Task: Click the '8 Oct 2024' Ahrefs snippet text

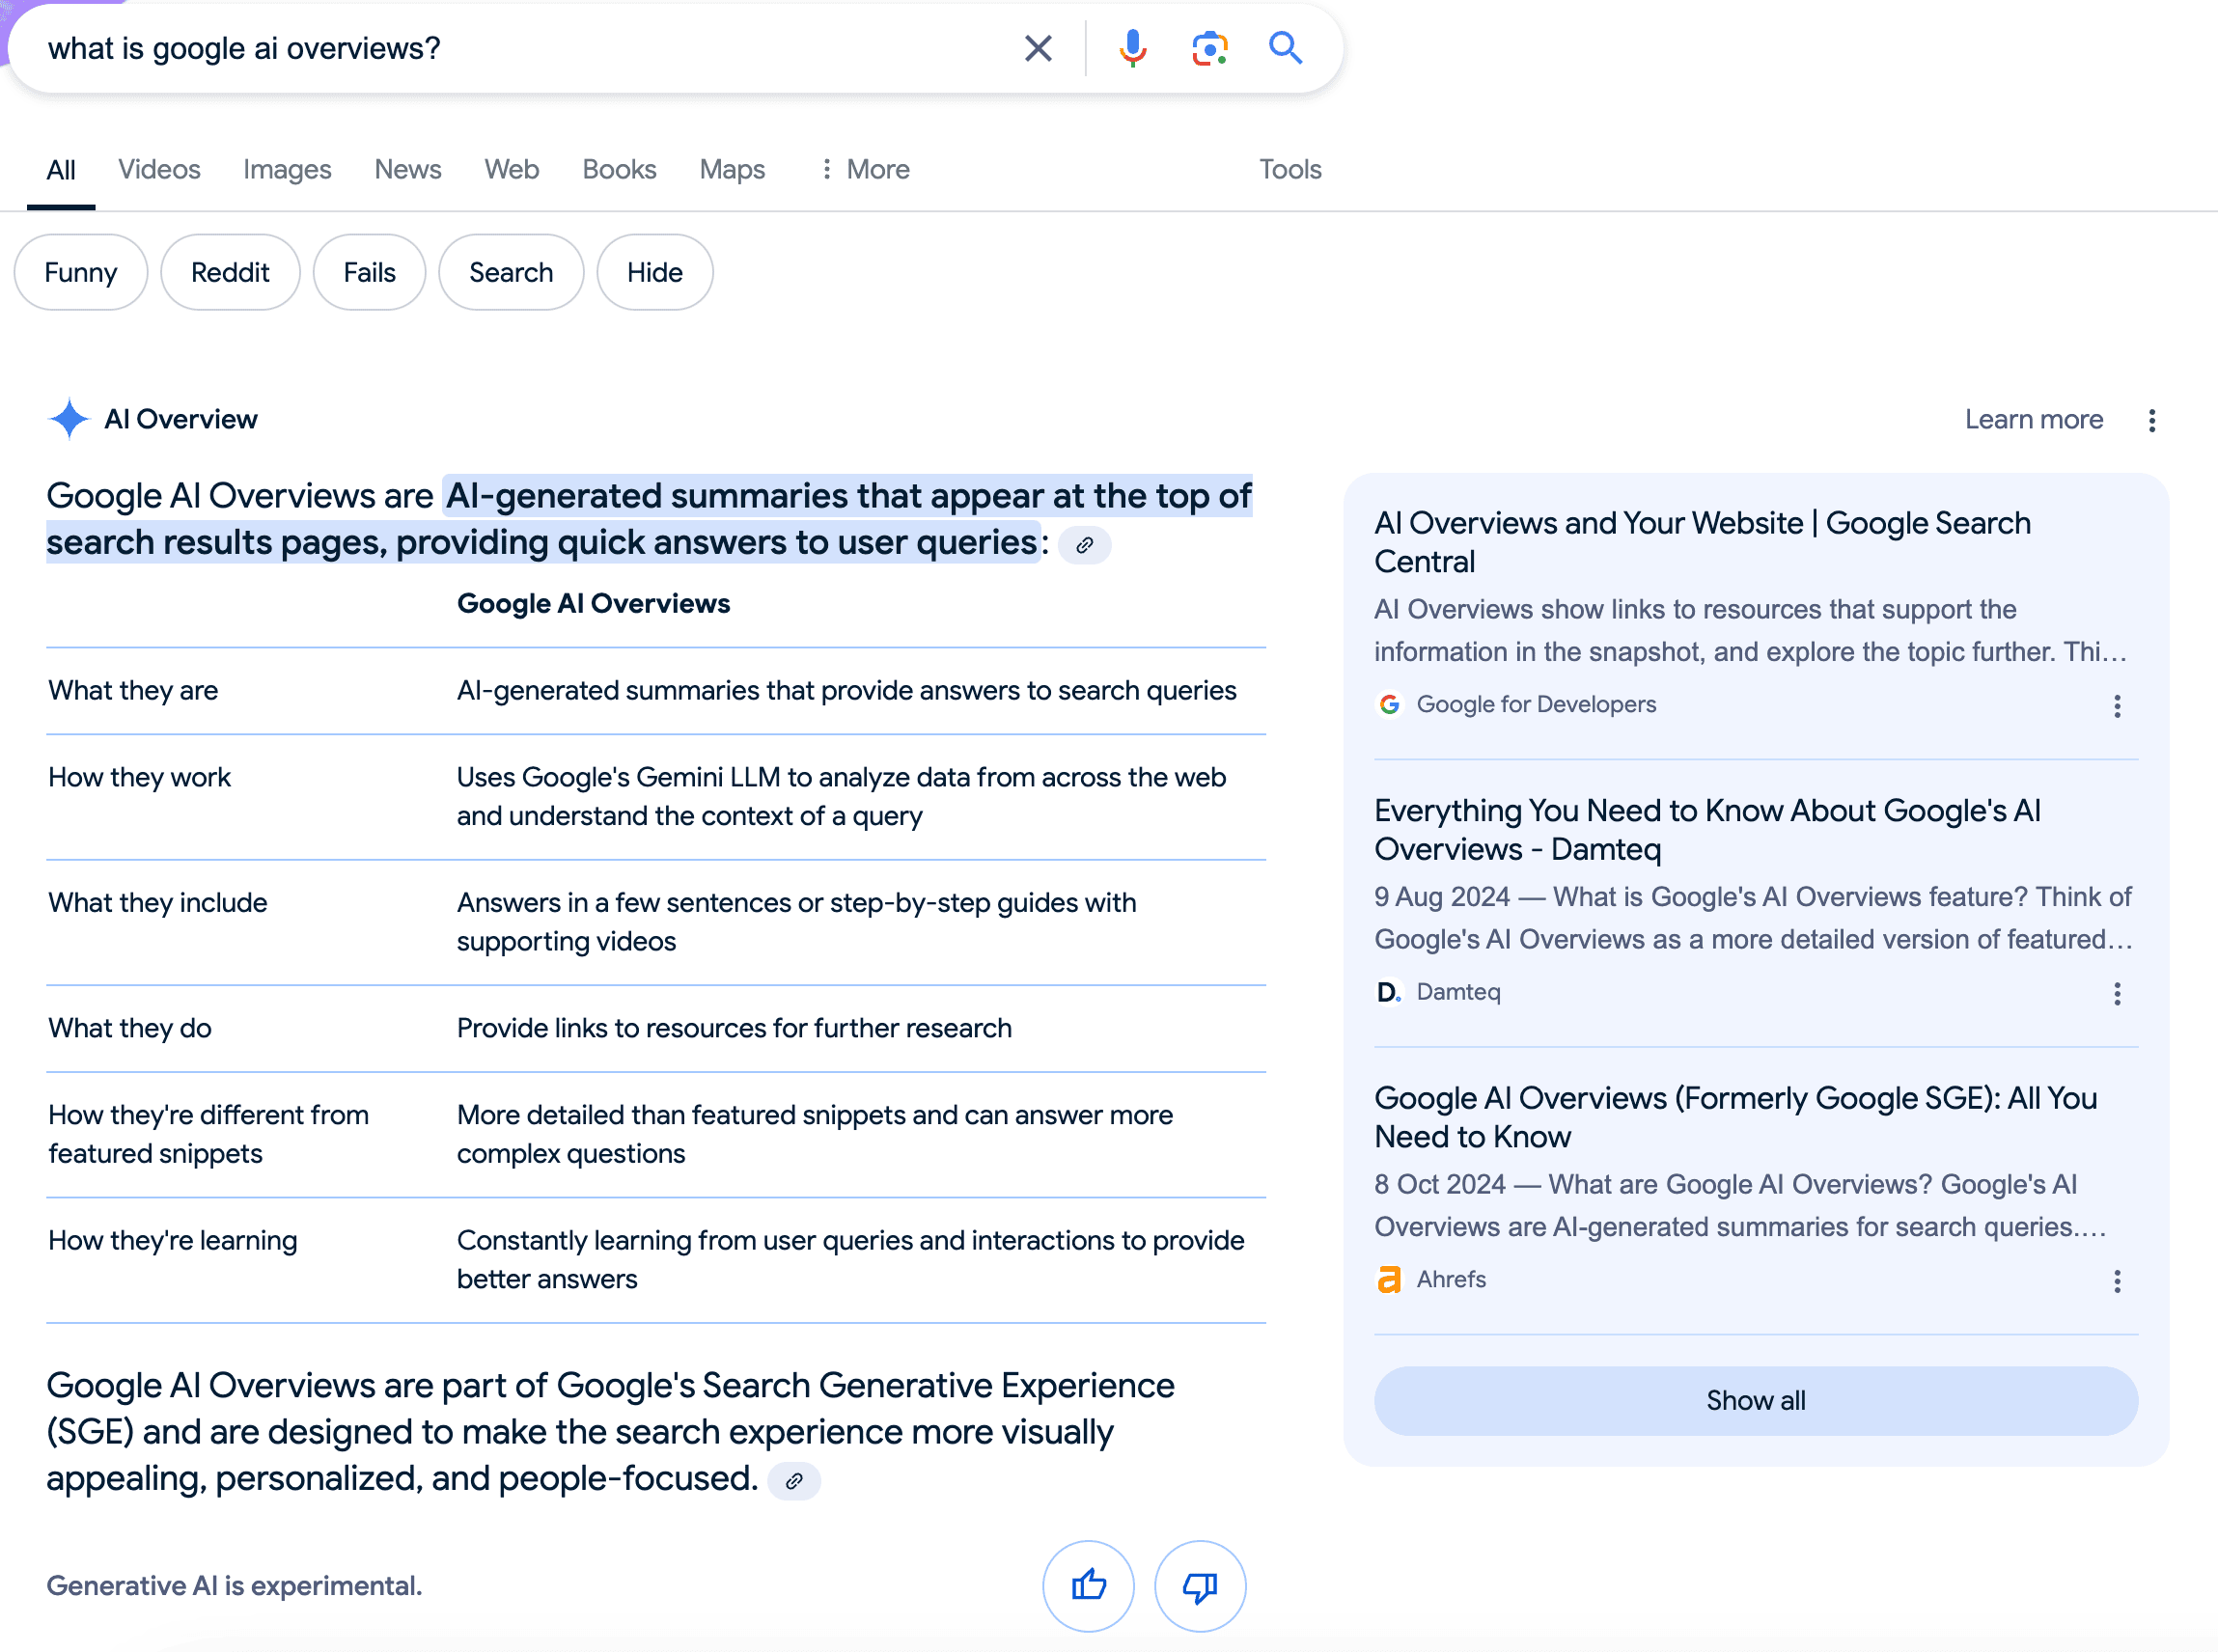Action: click(x=1741, y=1206)
